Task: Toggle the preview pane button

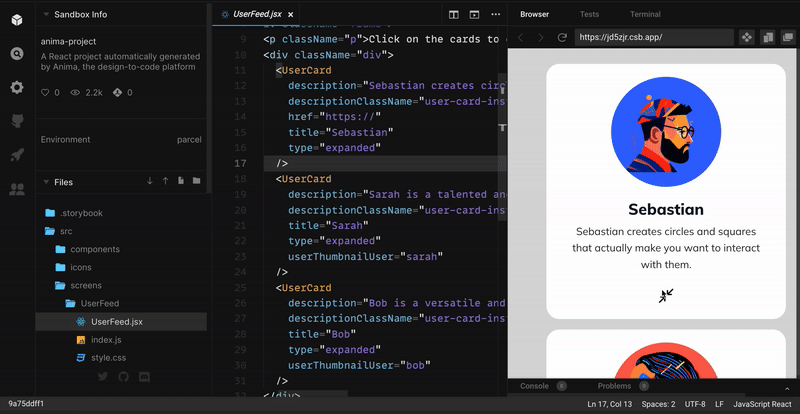Action: coord(474,15)
